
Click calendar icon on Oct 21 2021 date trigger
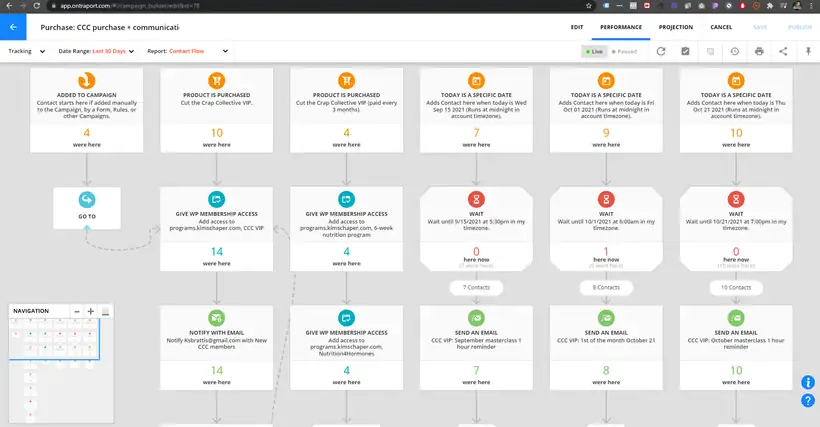click(736, 80)
